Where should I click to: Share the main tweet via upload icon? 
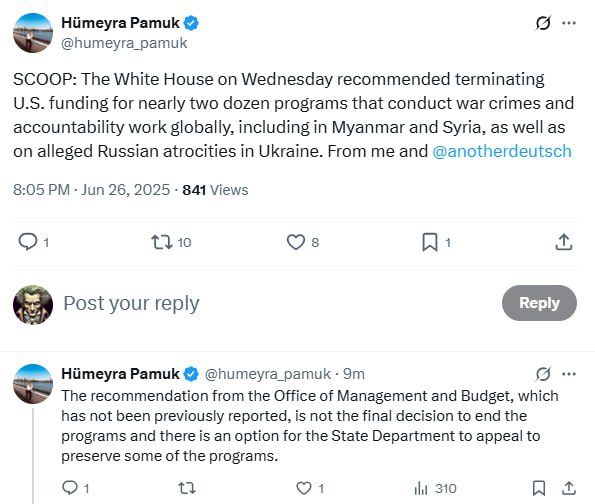coord(564,242)
